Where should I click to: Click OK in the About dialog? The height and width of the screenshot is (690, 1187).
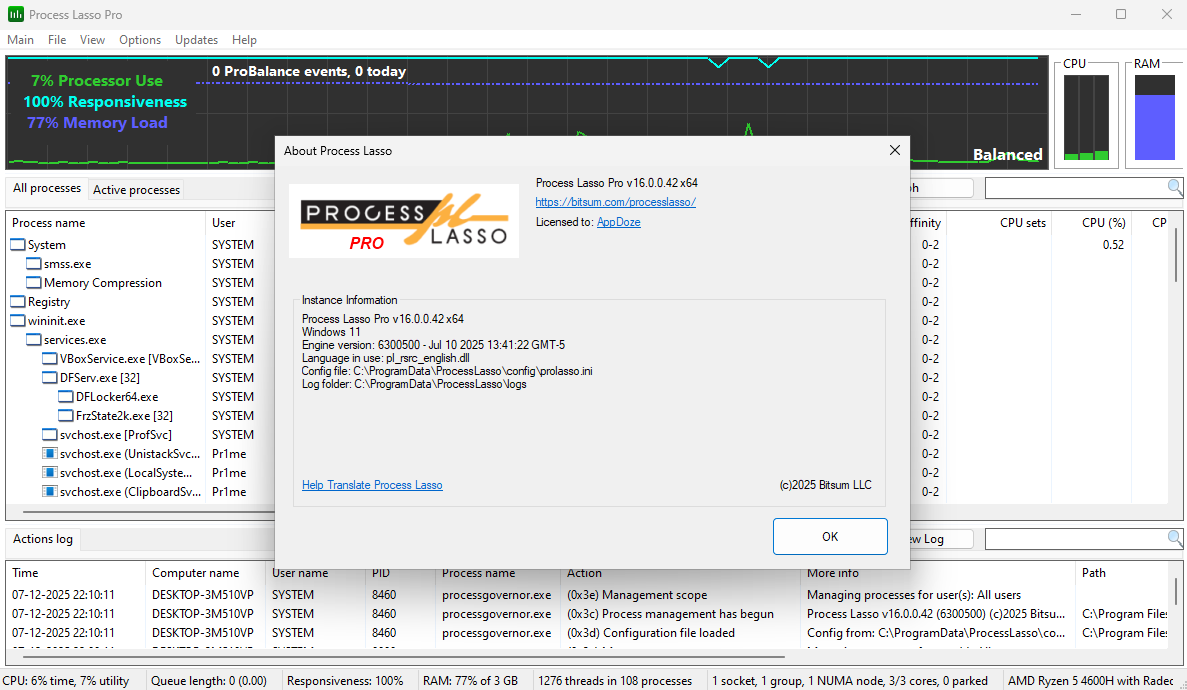coord(830,536)
